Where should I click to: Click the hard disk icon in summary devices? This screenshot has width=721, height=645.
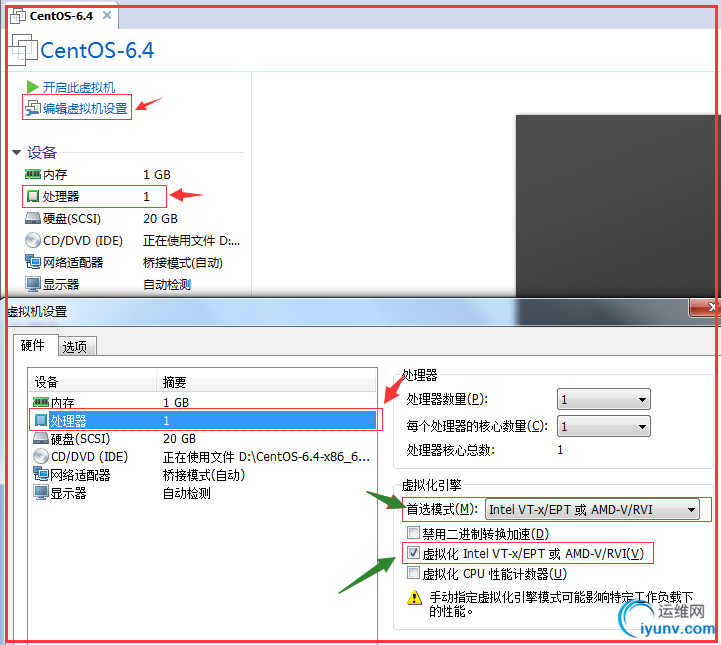click(x=33, y=218)
